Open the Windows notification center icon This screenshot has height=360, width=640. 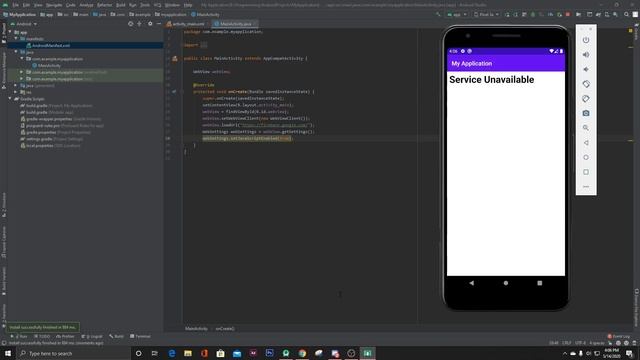629,353
